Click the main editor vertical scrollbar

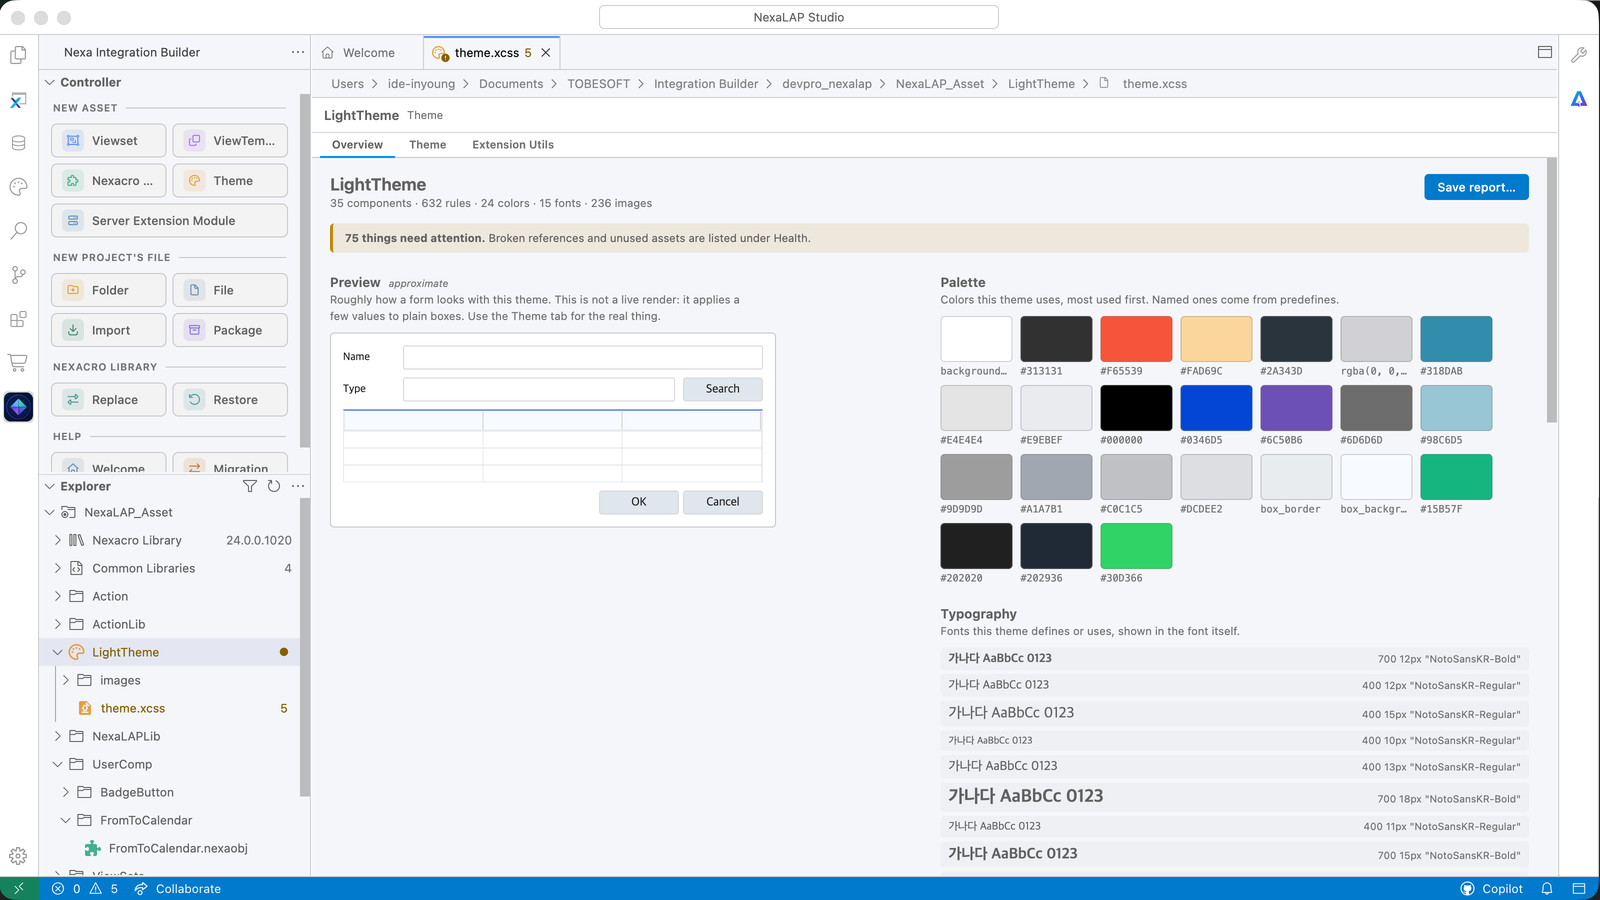(1552, 290)
